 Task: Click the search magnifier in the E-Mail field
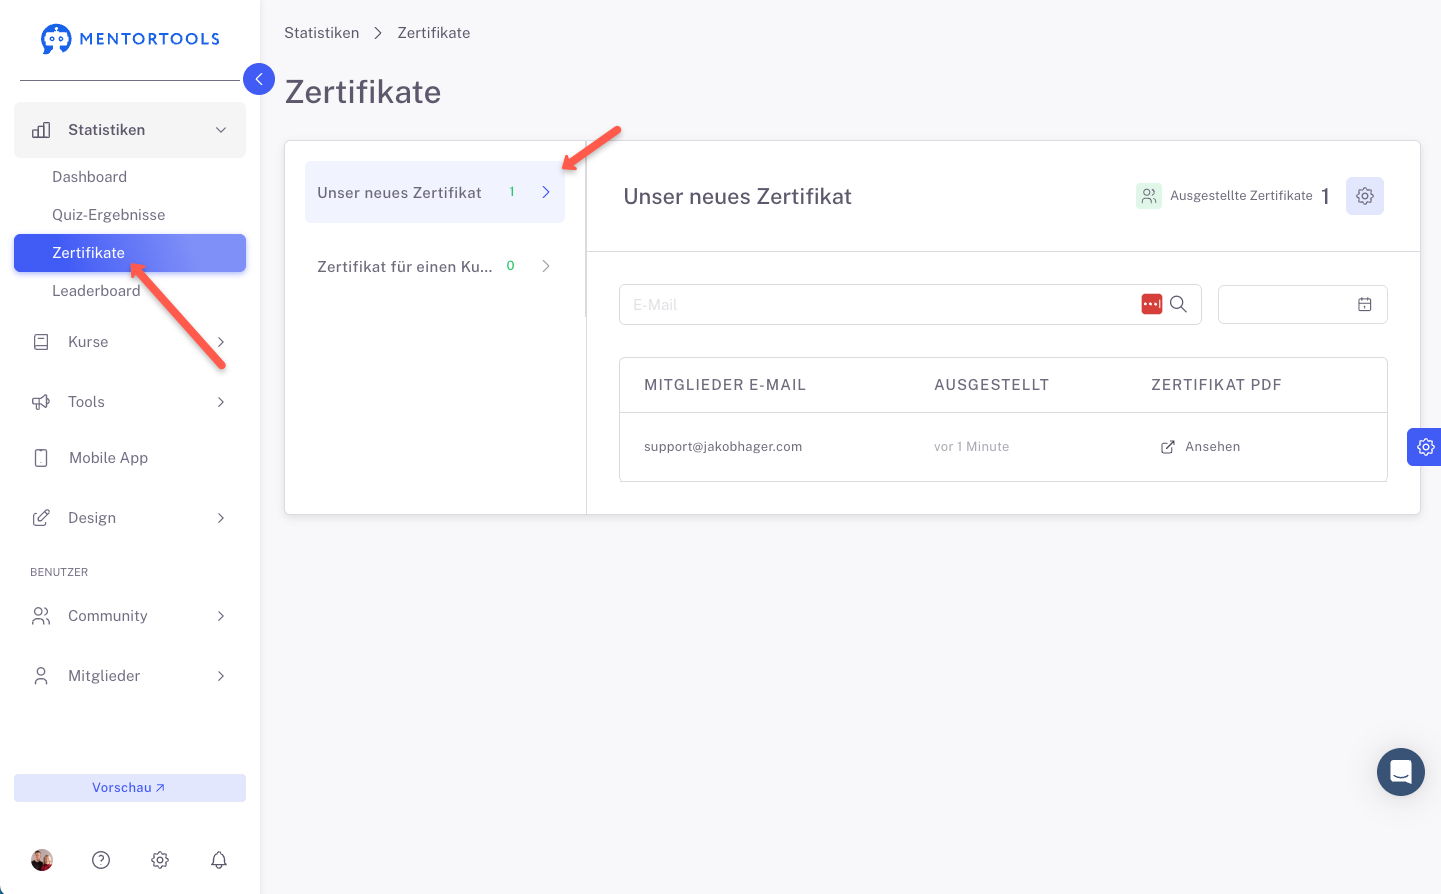click(1178, 304)
